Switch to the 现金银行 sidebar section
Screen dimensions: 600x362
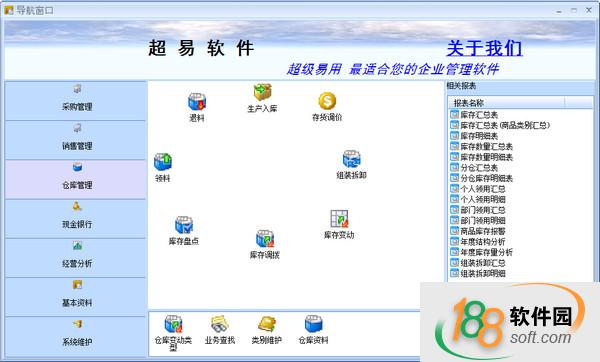pyautogui.click(x=76, y=219)
